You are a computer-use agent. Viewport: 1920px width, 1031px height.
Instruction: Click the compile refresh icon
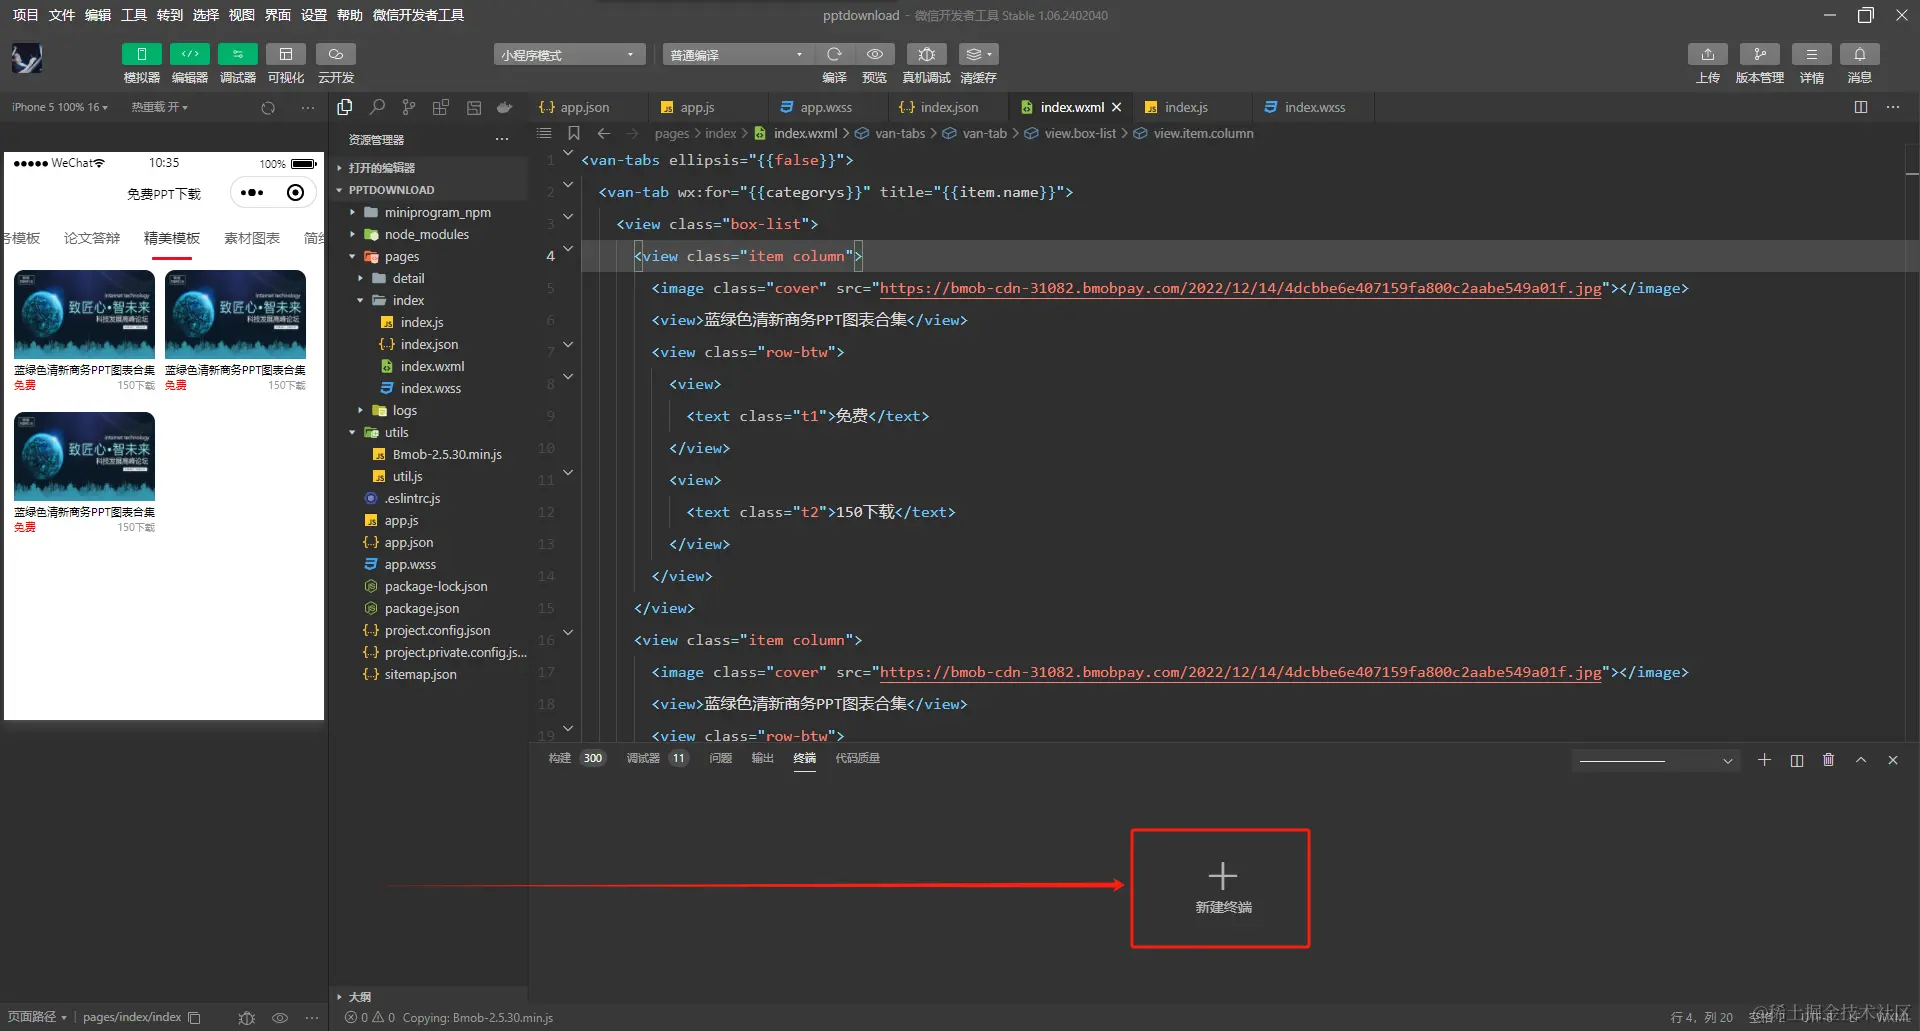click(x=834, y=54)
